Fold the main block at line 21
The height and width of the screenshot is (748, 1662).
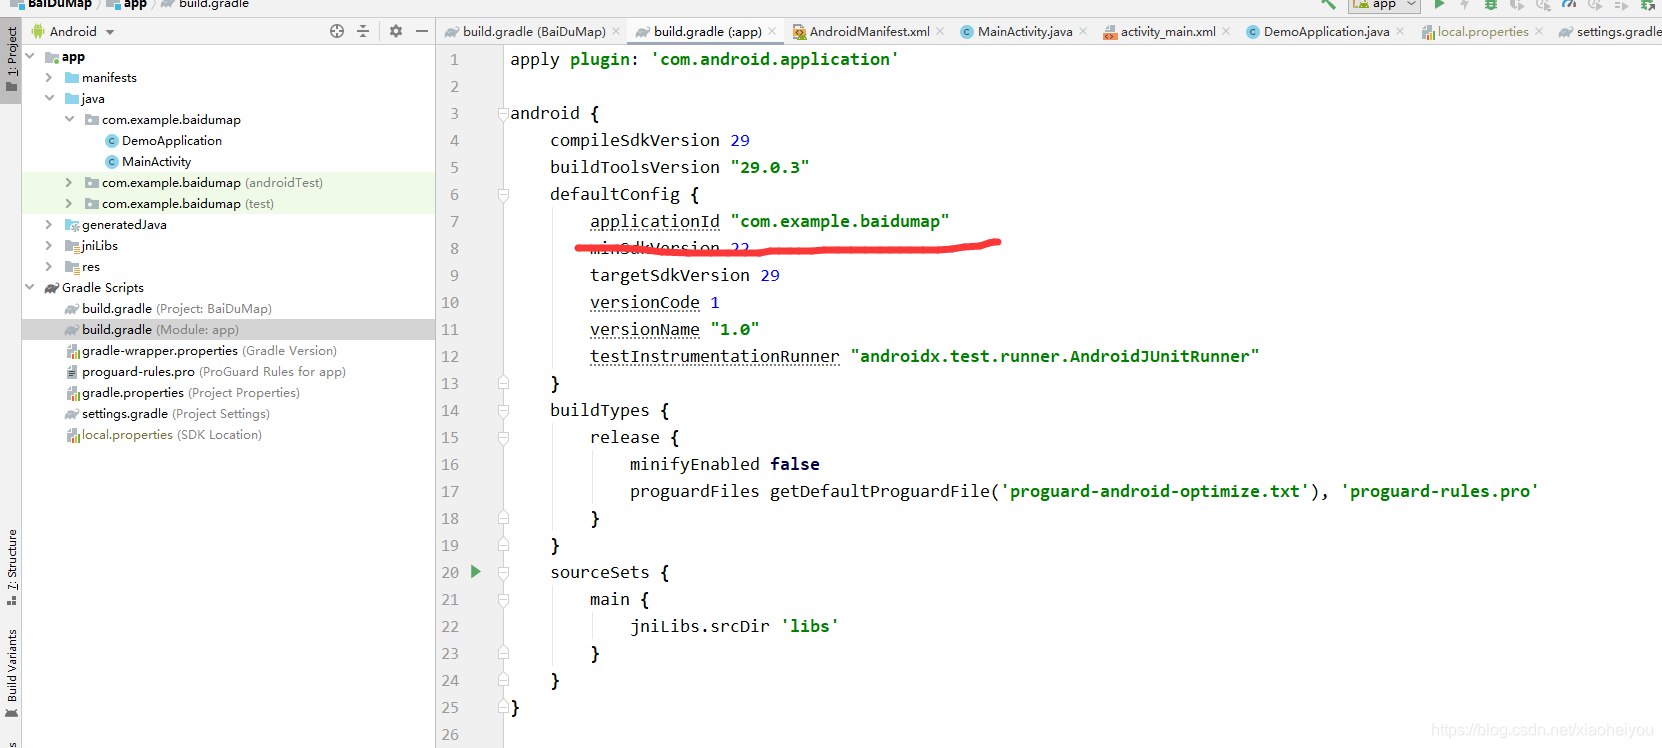point(503,600)
